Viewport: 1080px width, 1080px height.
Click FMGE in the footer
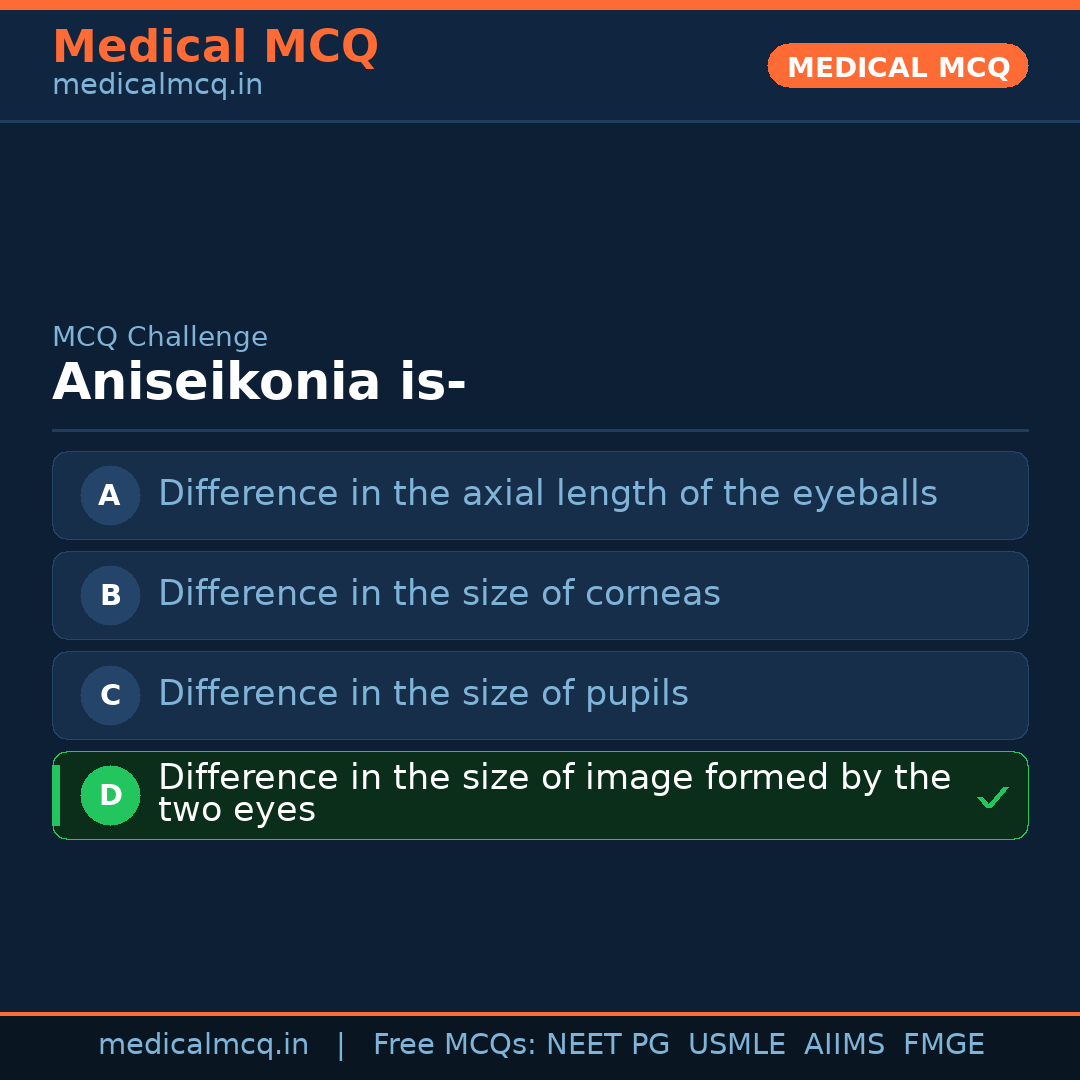tap(943, 1045)
